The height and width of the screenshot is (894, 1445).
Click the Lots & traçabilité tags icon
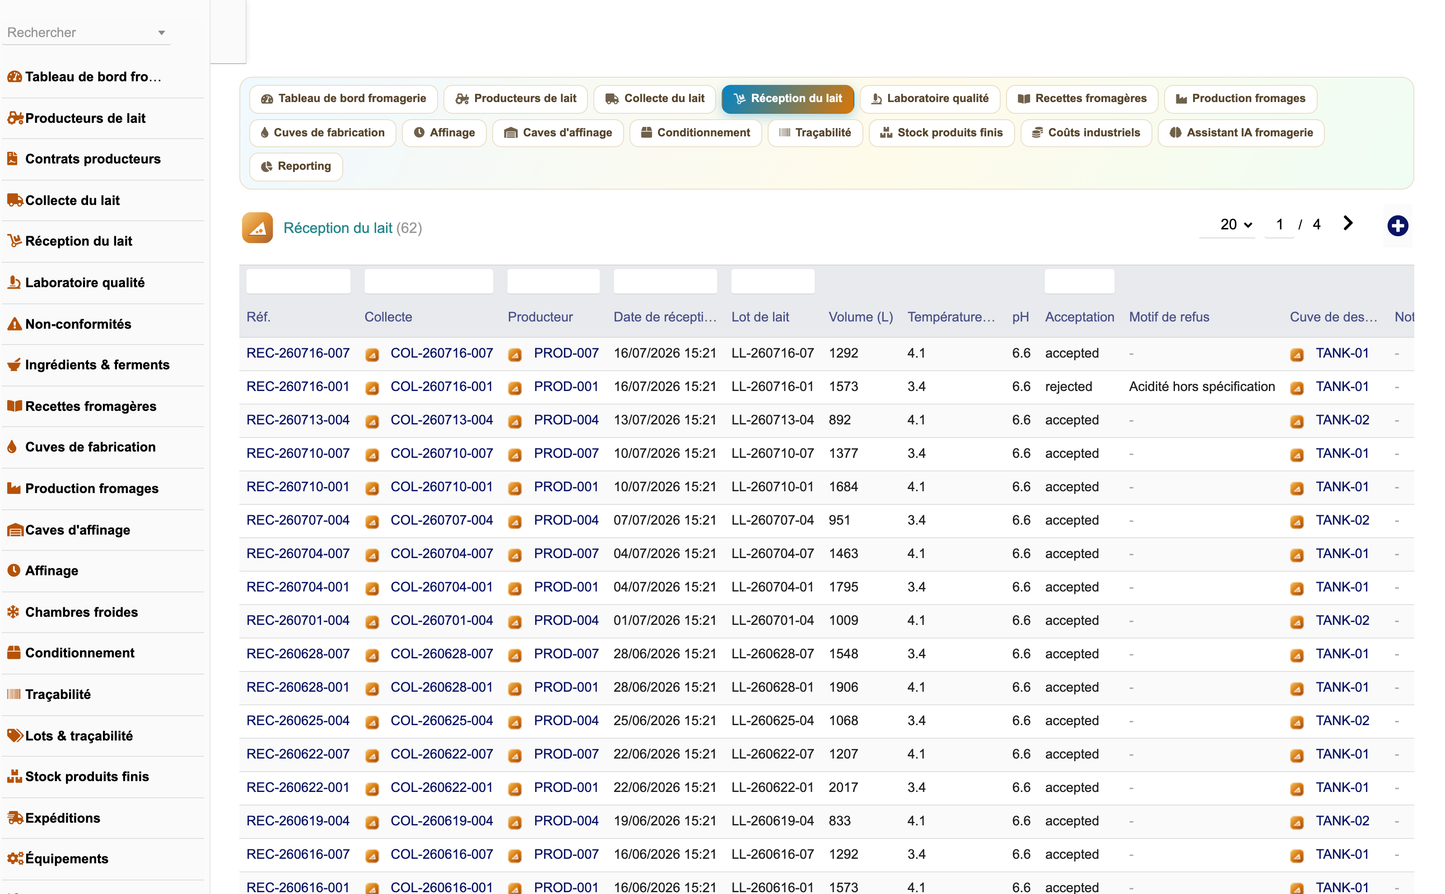(x=14, y=735)
